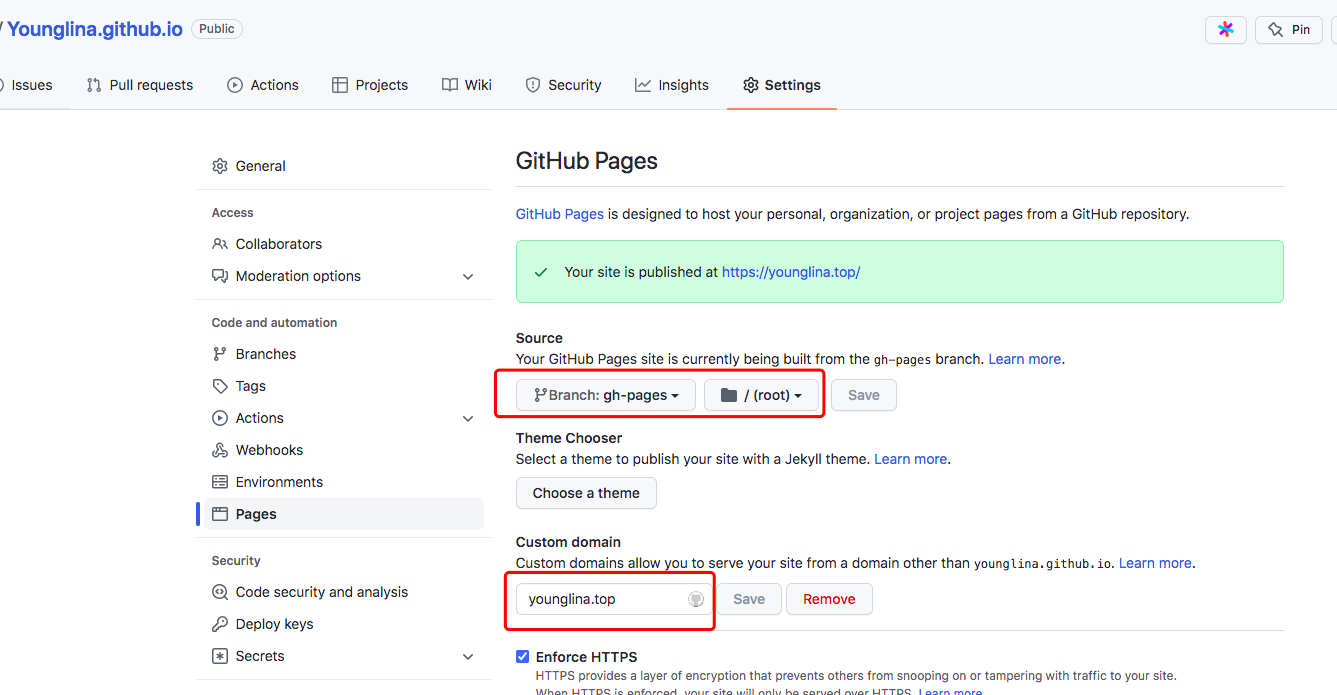Expand the Moderation options chevron
This screenshot has width=1337, height=695.
(468, 276)
